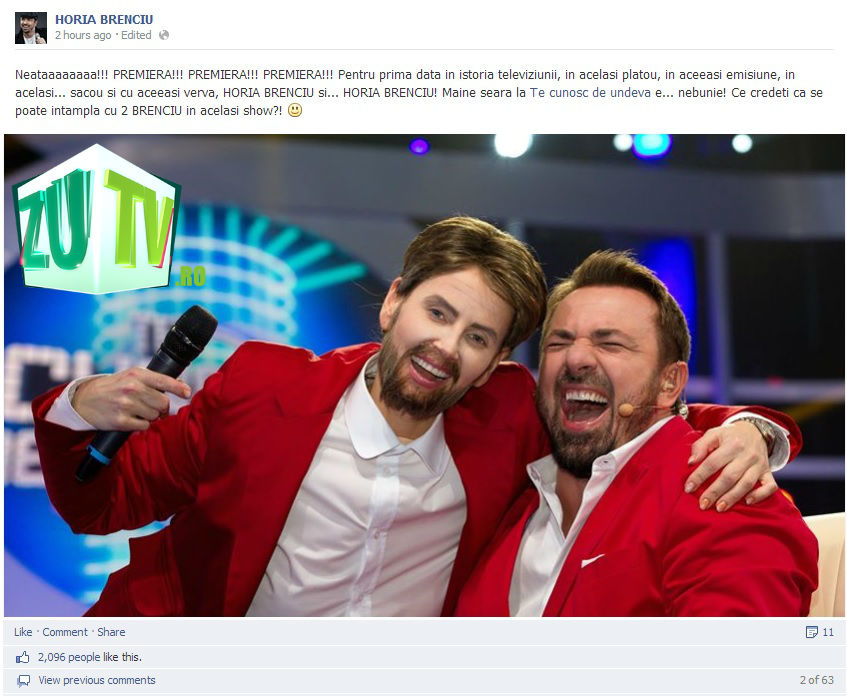The image size is (847, 696).
Task: Open the Horia Brenciu profile picture
Action: 31,28
